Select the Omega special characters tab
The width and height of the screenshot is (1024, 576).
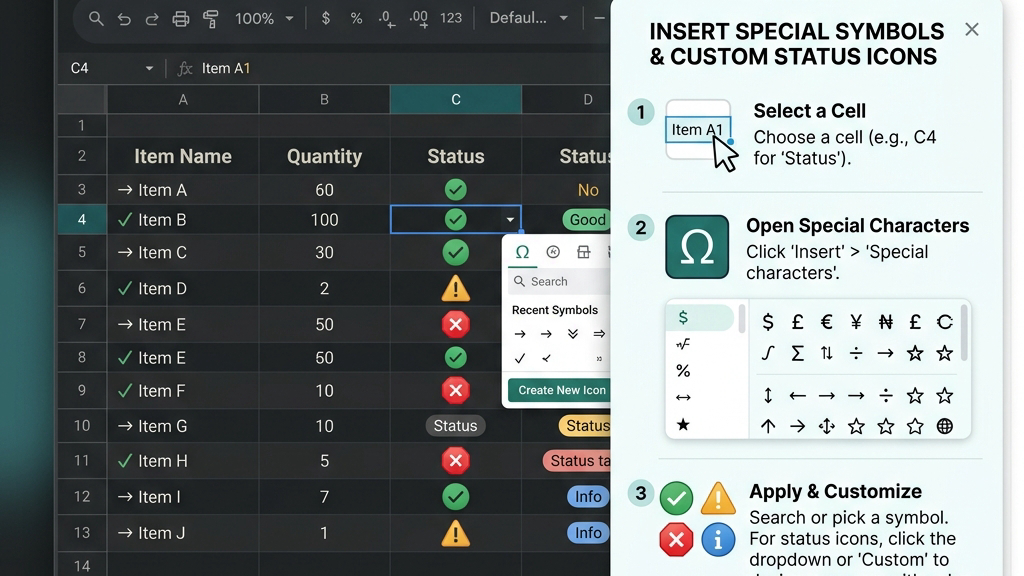point(522,252)
